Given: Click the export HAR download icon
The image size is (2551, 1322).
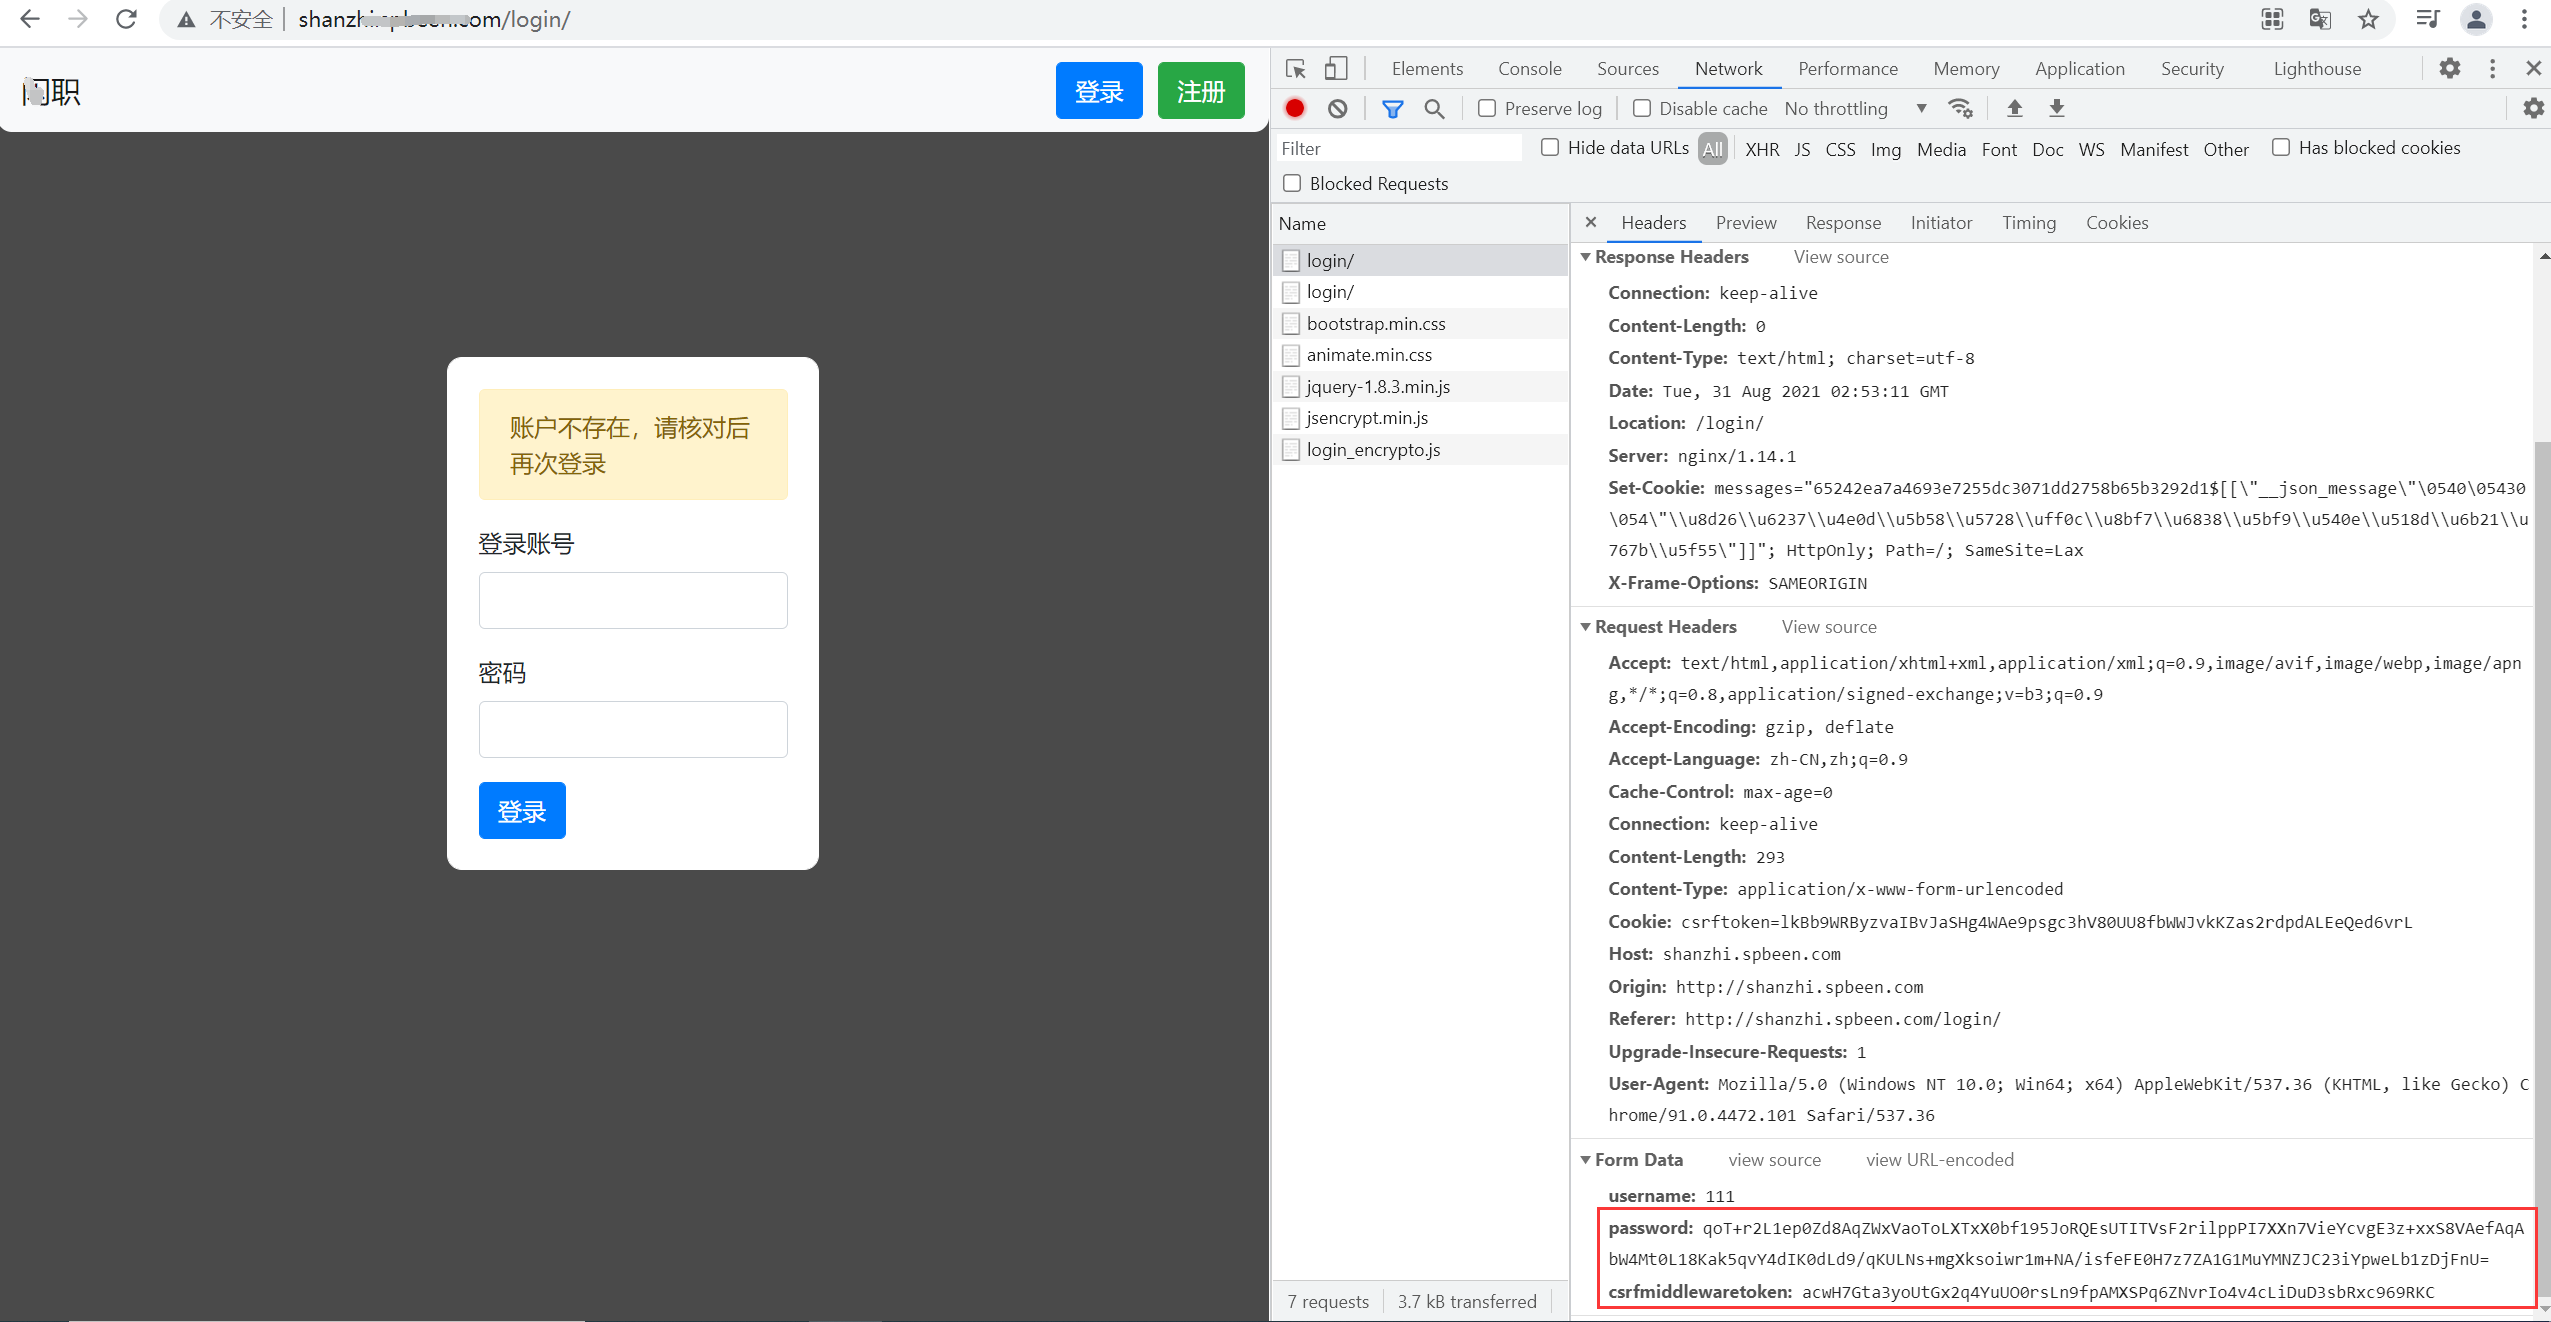Looking at the screenshot, I should pyautogui.click(x=2057, y=108).
